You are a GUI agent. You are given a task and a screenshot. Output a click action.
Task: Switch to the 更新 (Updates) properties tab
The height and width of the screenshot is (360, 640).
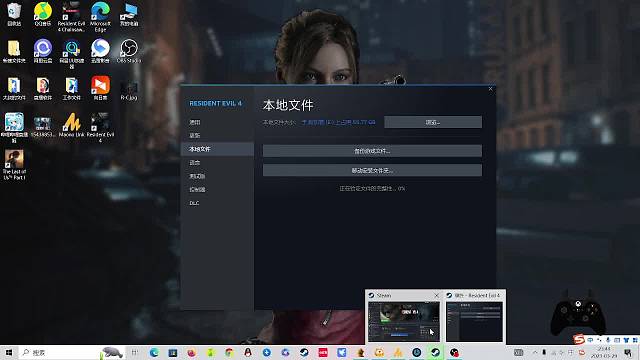217,136
